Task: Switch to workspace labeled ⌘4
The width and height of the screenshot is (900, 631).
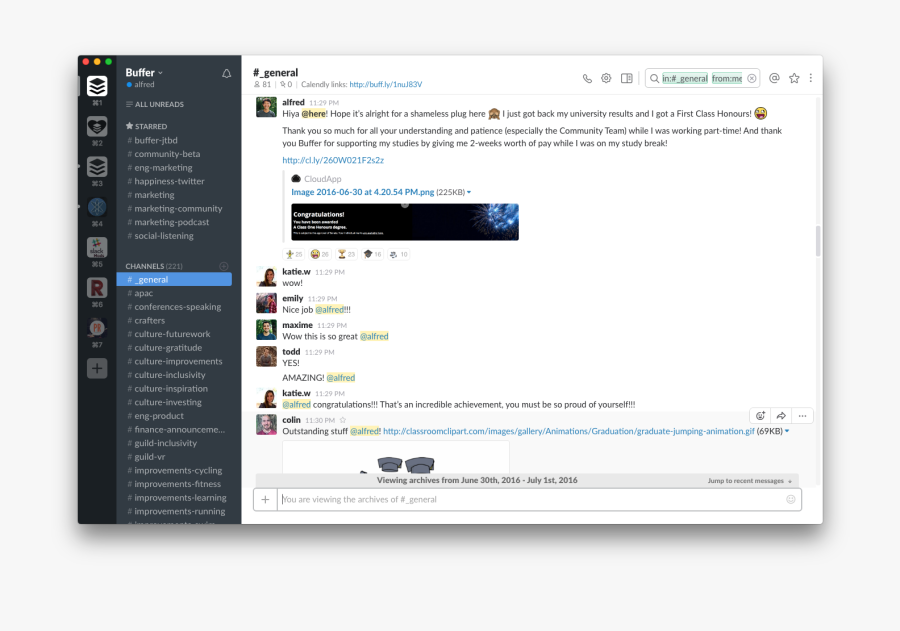Action: click(x=97, y=207)
